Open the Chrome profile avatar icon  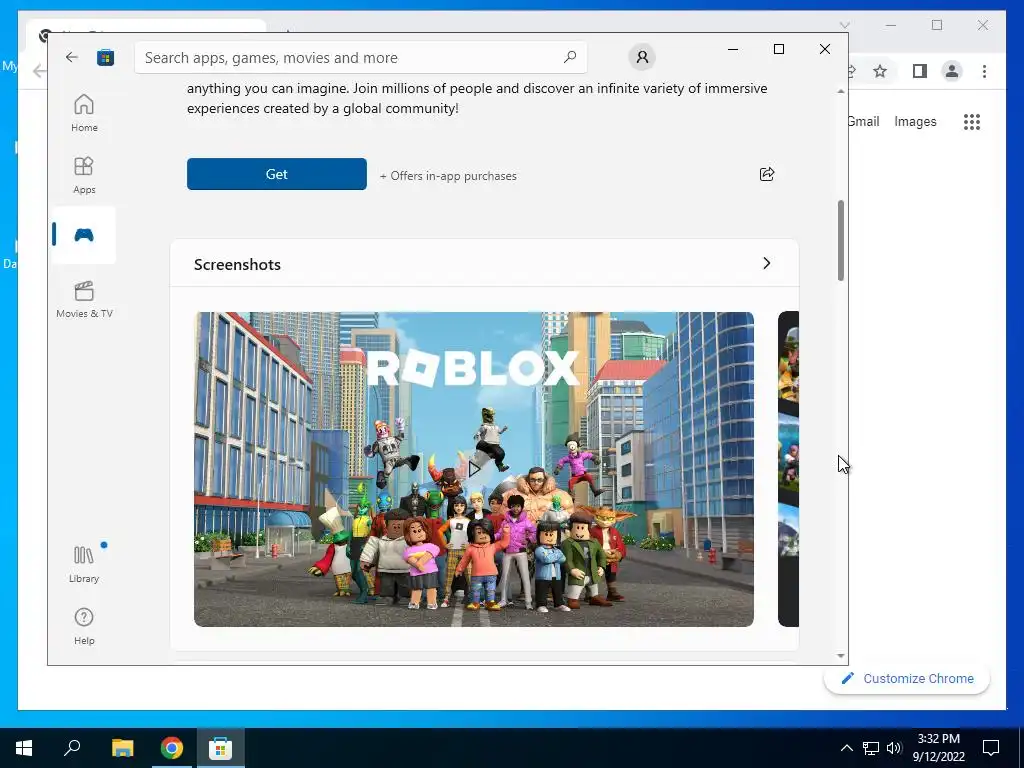[x=952, y=71]
